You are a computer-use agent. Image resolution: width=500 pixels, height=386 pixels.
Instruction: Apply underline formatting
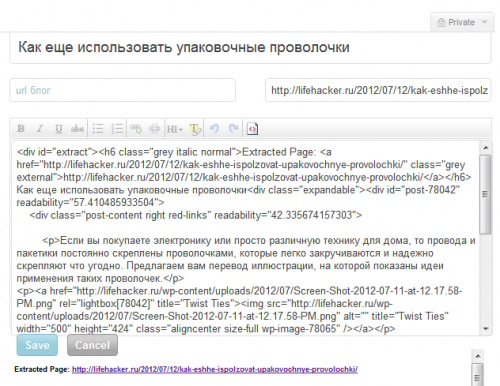coord(59,129)
